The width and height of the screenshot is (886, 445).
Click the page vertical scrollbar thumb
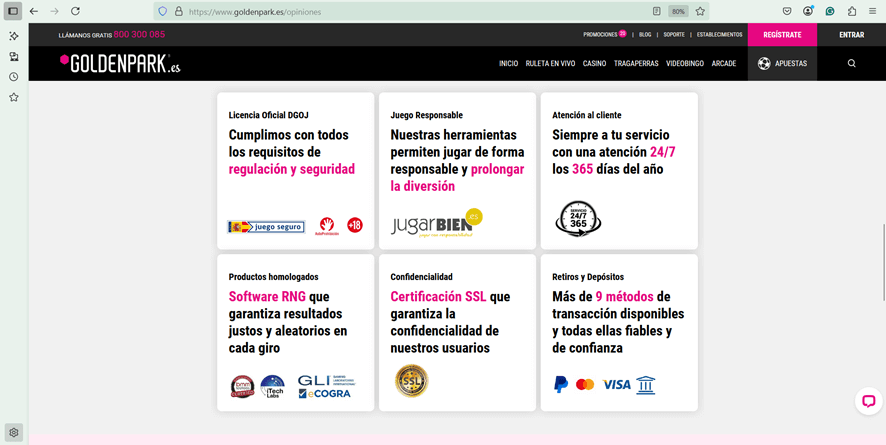pyautogui.click(x=883, y=262)
